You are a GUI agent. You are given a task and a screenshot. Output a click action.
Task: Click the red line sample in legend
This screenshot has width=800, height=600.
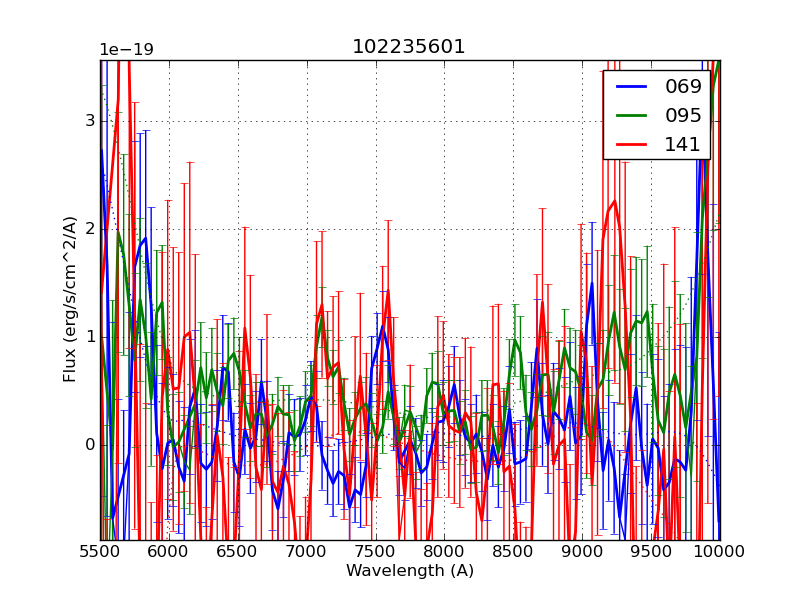coord(630,144)
